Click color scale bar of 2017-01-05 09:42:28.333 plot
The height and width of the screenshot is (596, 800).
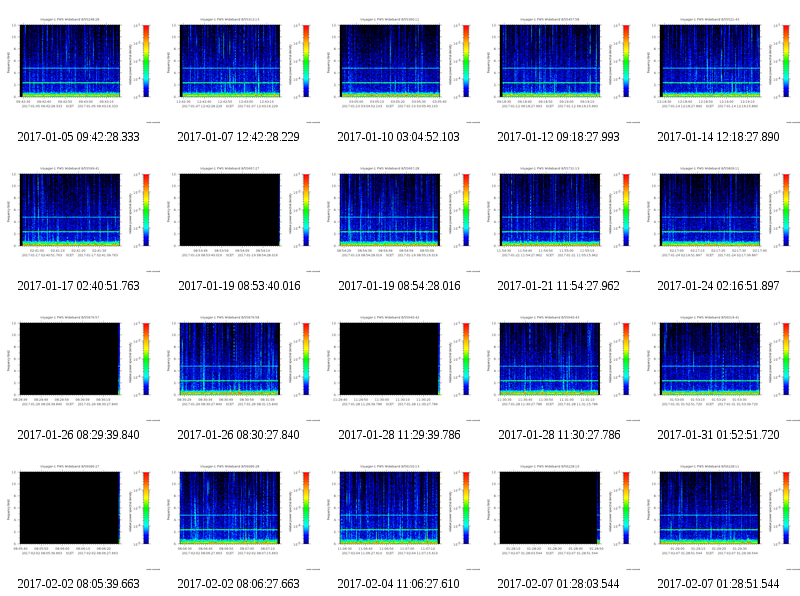(x=146, y=61)
